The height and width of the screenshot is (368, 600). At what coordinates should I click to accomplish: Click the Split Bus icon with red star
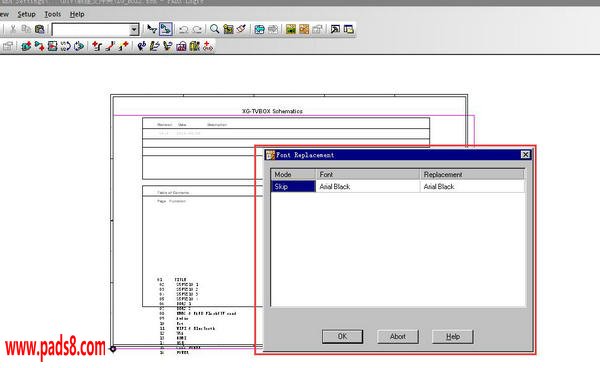123,46
